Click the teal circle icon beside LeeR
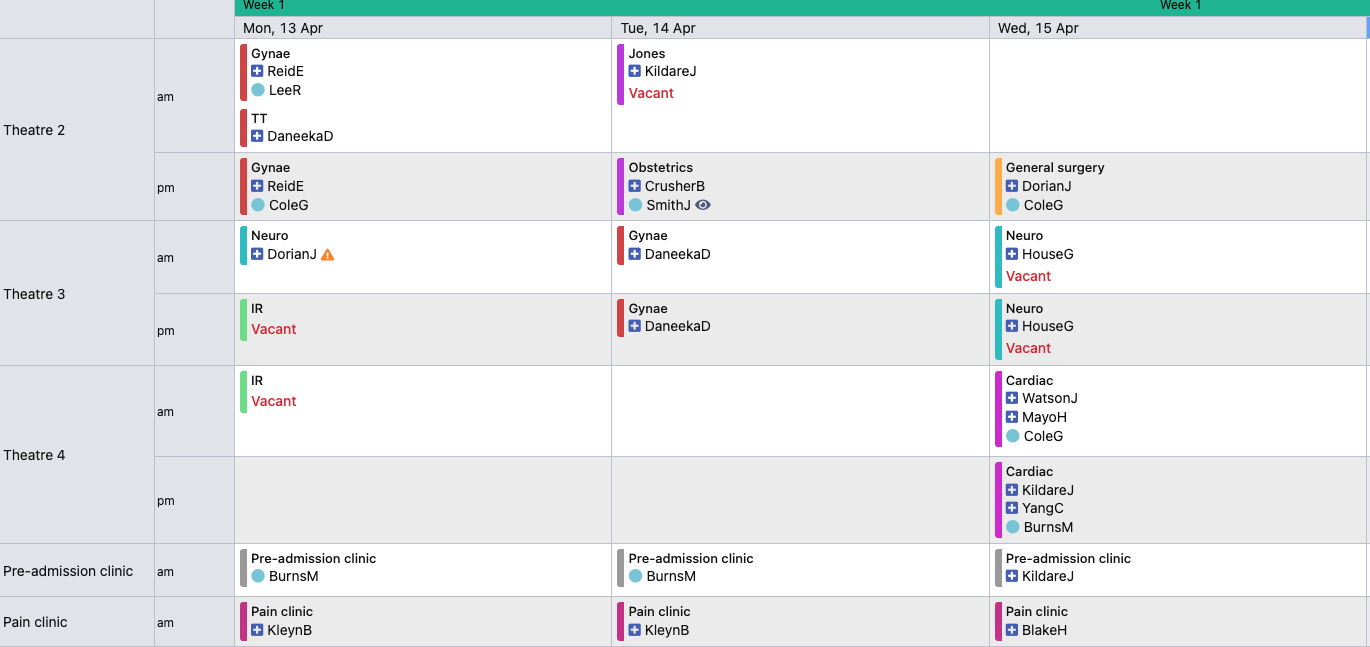 258,90
